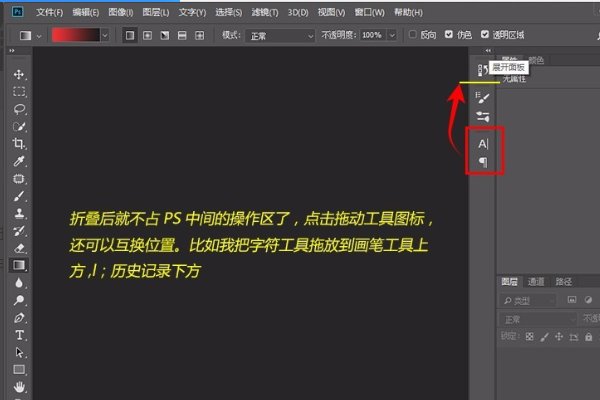
Task: Click the 不透明度 100% opacity field
Action: click(x=373, y=35)
